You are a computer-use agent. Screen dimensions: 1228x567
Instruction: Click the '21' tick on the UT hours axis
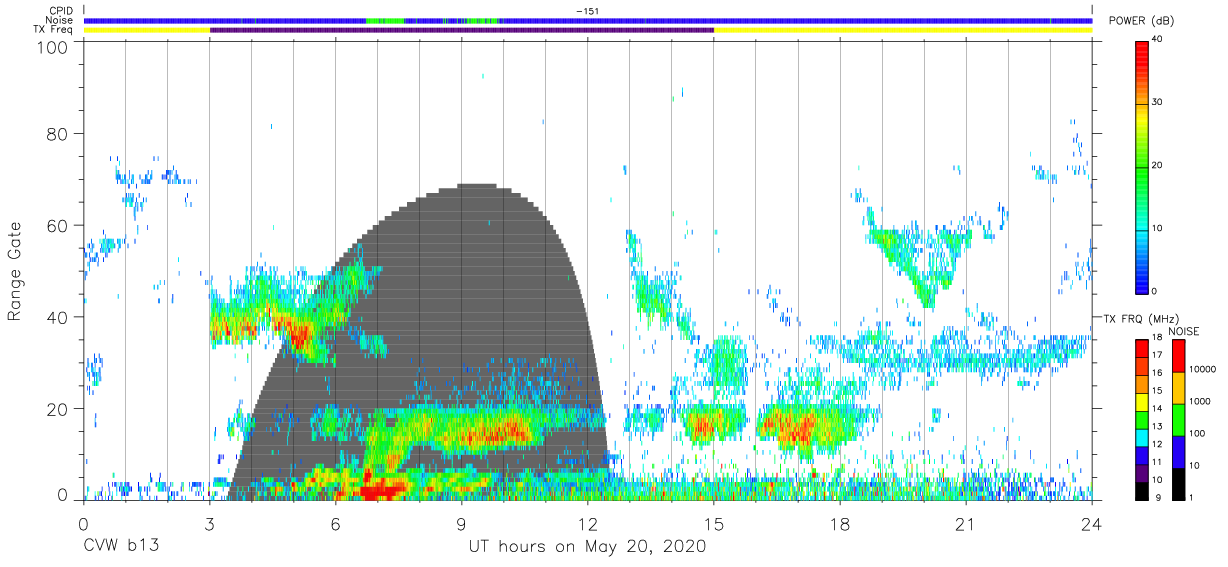coord(966,524)
